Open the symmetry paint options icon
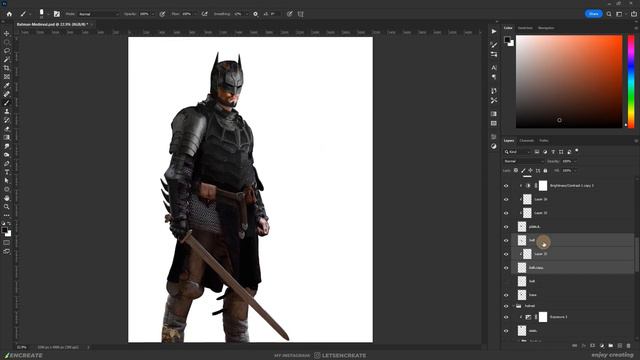The width and height of the screenshot is (640, 360). (300, 14)
